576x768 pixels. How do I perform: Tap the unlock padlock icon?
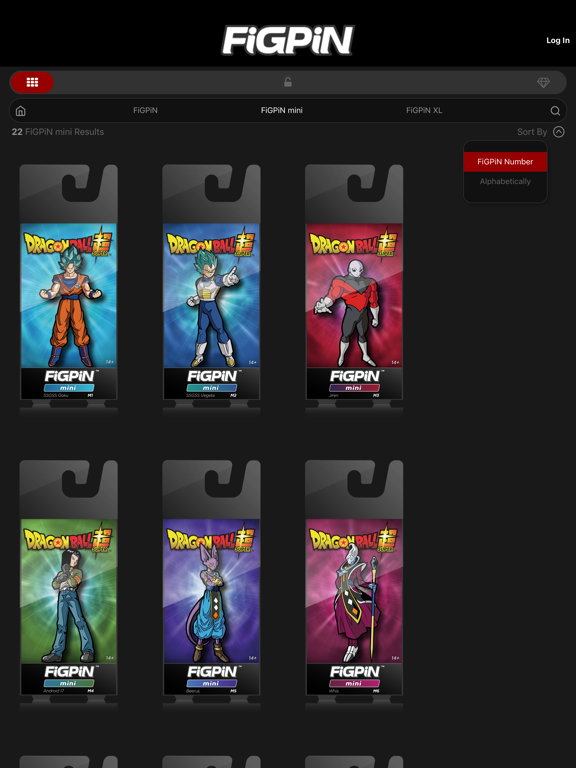pos(288,82)
